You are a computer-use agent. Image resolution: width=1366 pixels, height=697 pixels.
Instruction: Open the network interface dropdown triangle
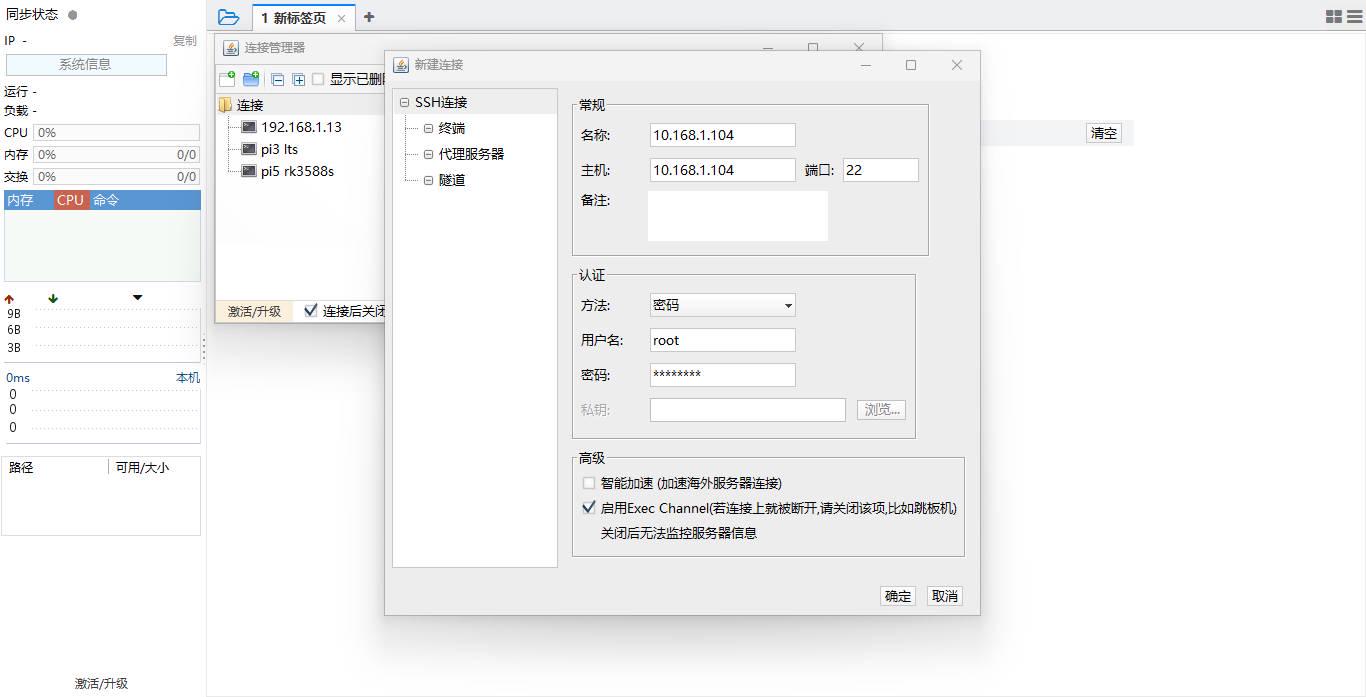point(137,298)
